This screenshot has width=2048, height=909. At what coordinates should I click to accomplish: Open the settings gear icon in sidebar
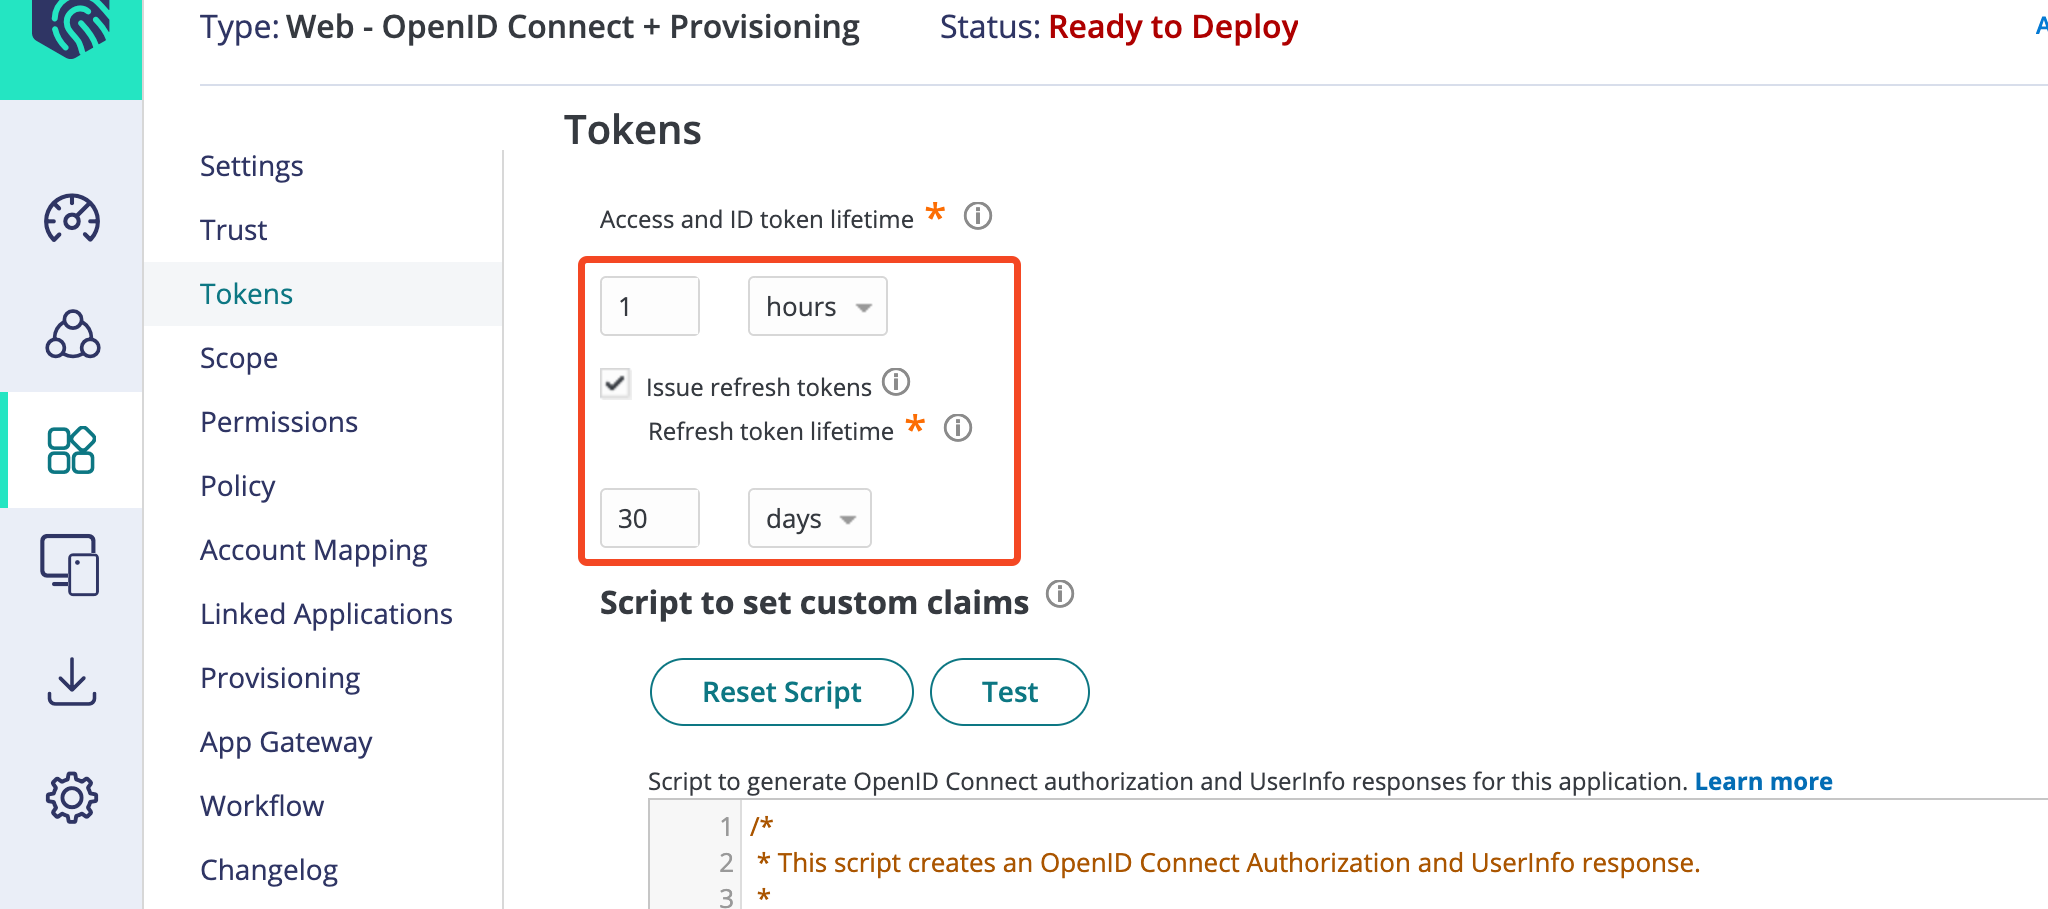(x=71, y=797)
